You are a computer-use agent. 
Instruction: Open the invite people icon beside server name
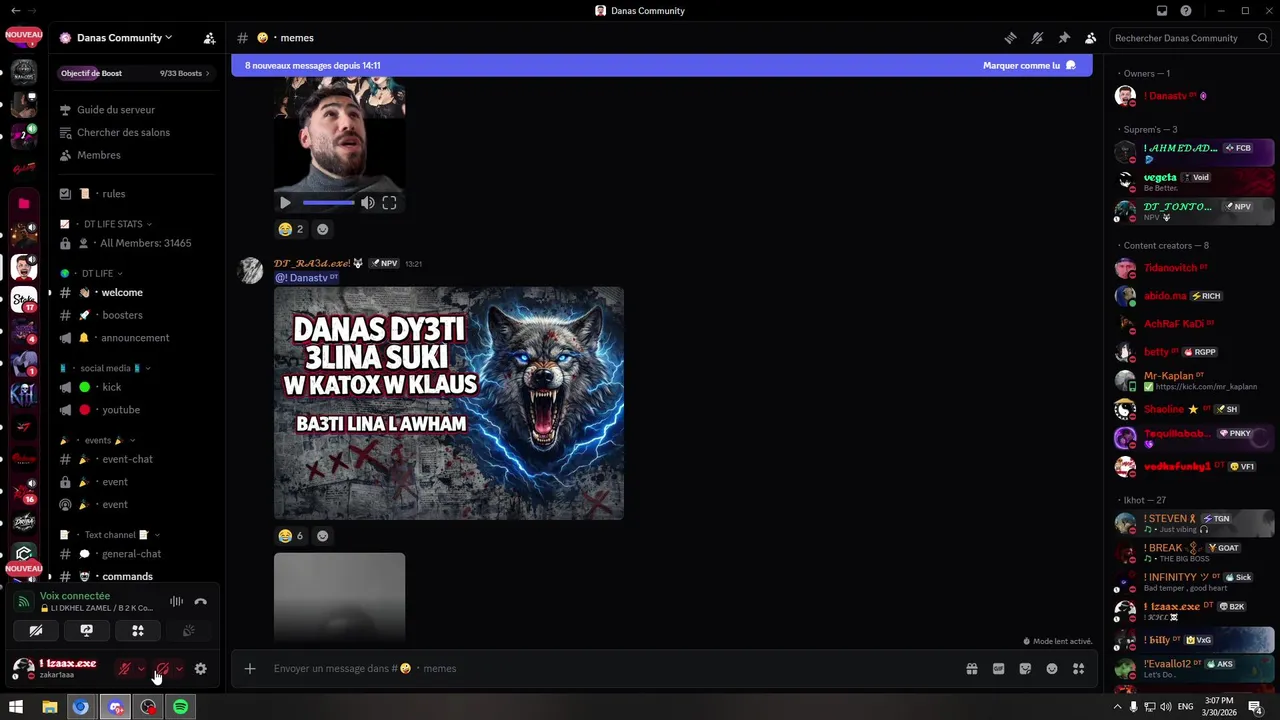tap(209, 38)
